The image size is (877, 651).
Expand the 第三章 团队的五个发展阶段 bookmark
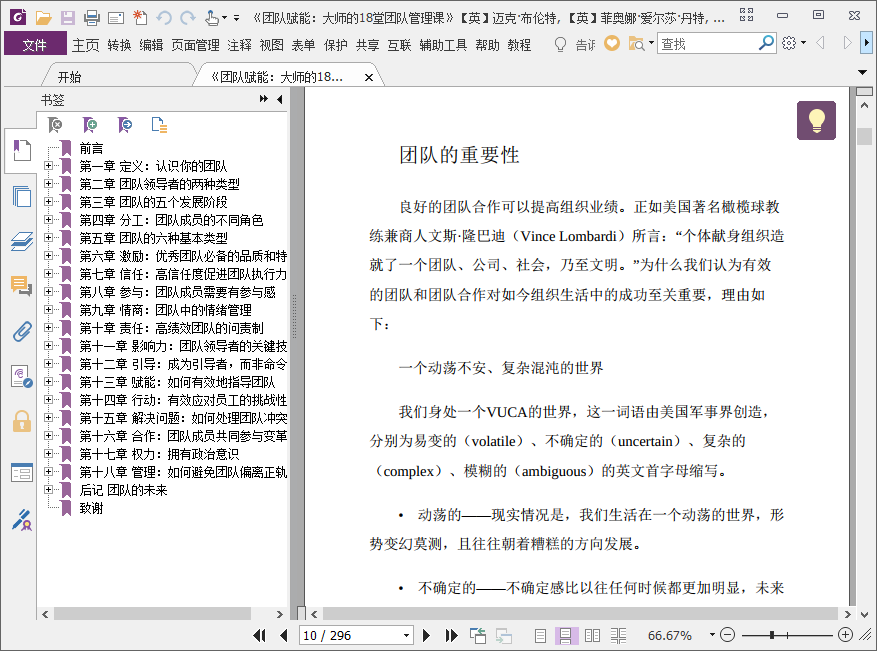(x=48, y=201)
